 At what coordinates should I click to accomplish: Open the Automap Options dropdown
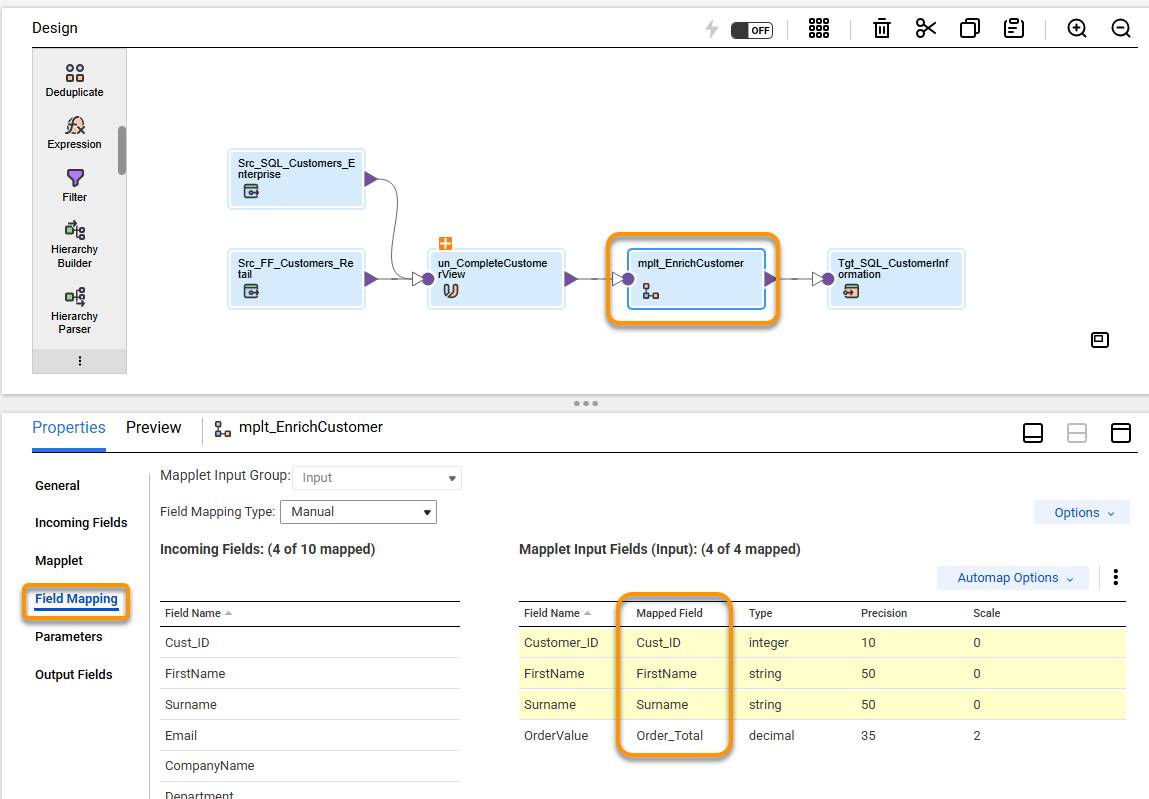point(1013,578)
